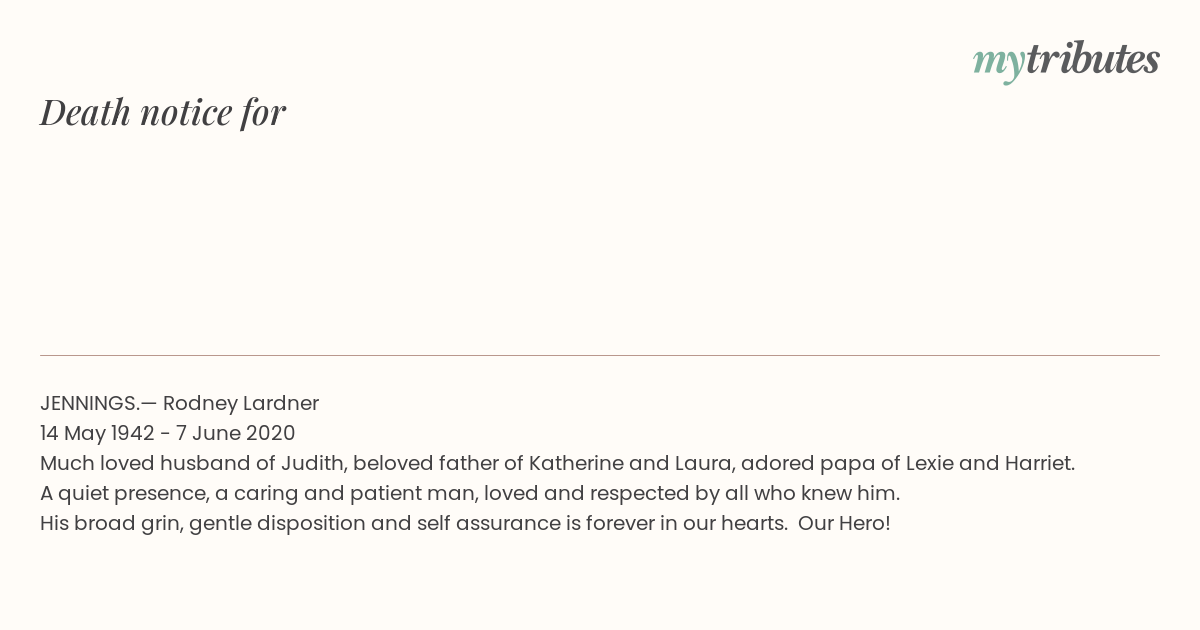1200x630 pixels.
Task: Click the birth date "14 May 1942"
Action: (x=97, y=434)
